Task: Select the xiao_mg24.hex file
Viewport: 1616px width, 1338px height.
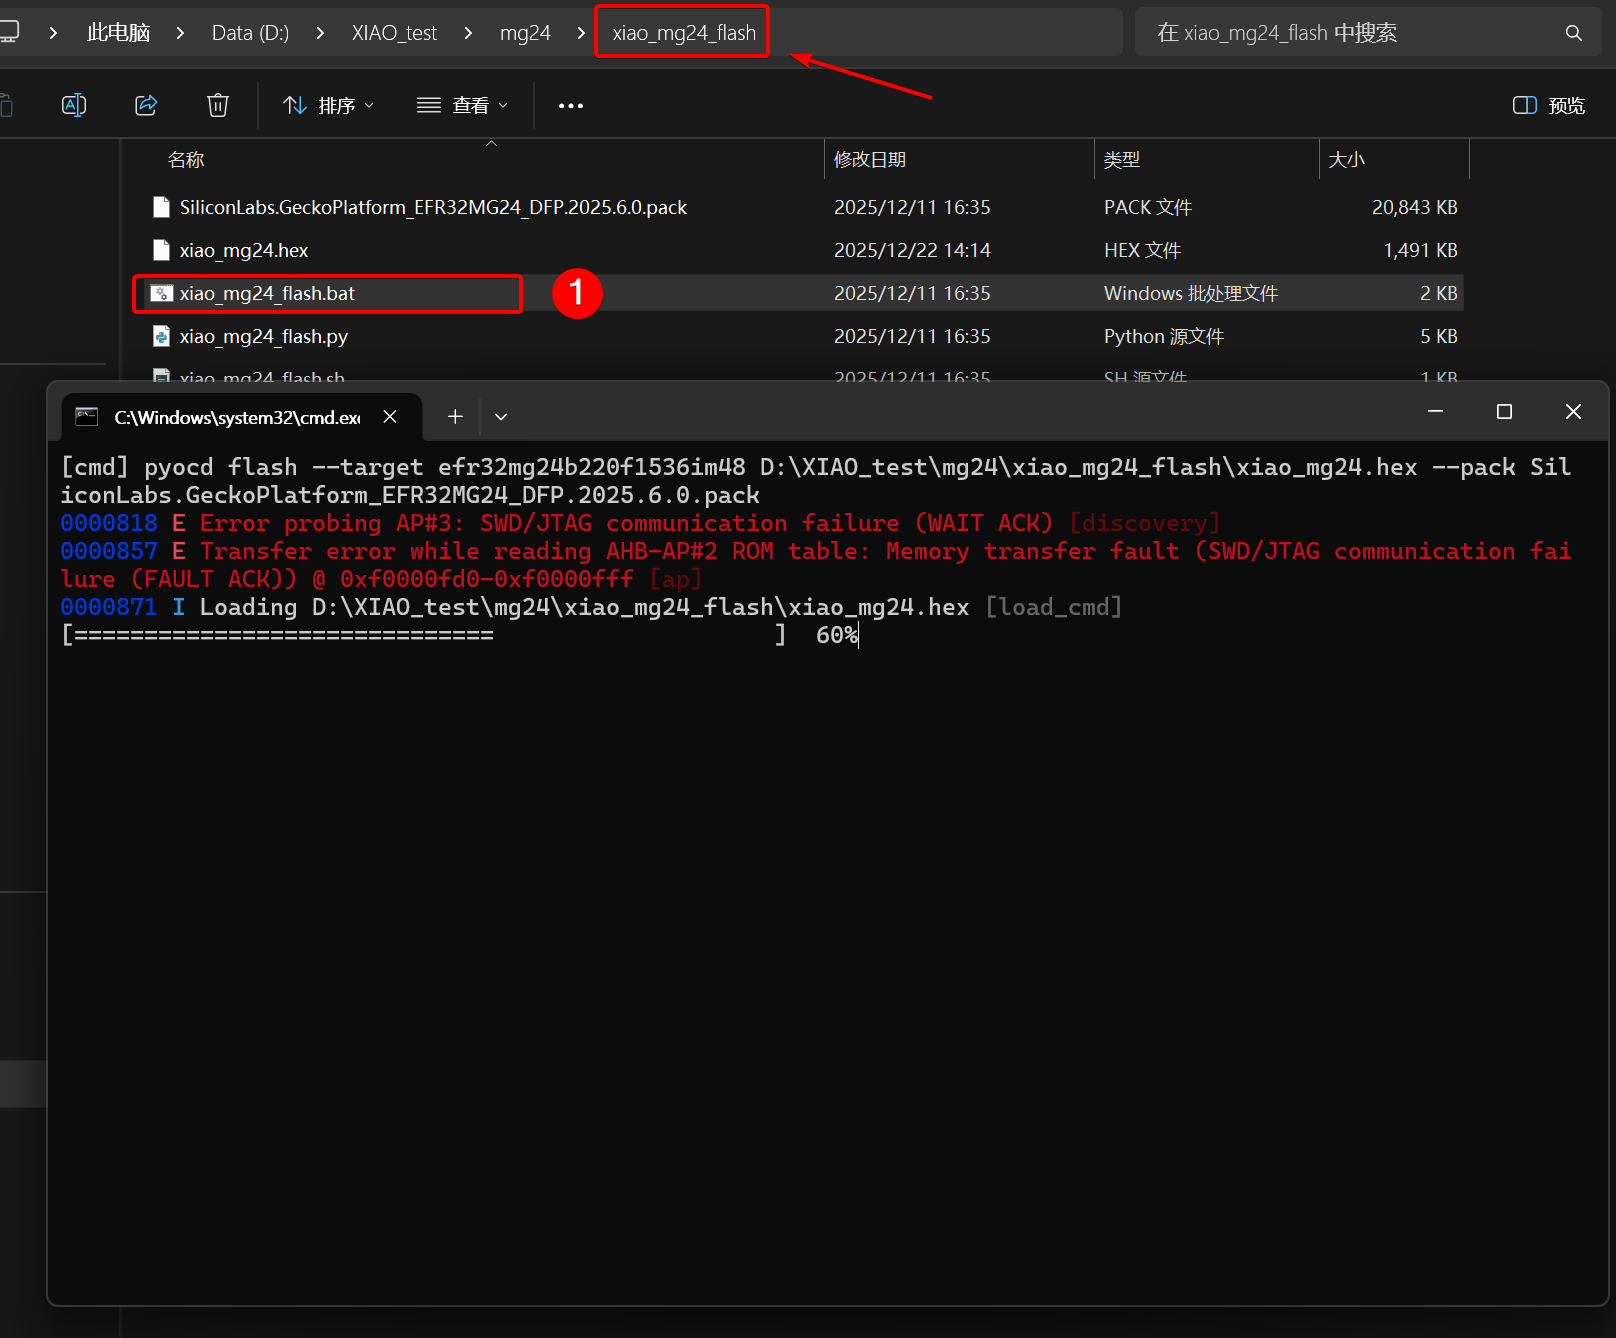Action: (x=244, y=250)
